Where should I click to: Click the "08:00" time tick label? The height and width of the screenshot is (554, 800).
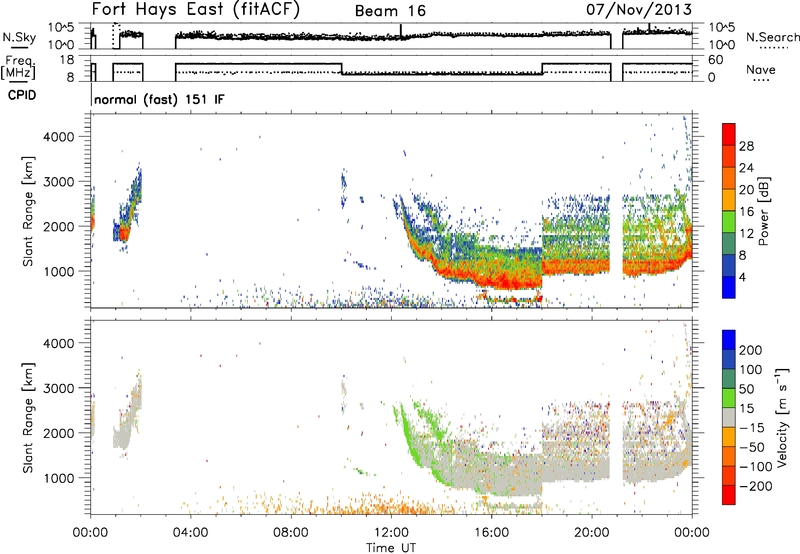click(291, 533)
